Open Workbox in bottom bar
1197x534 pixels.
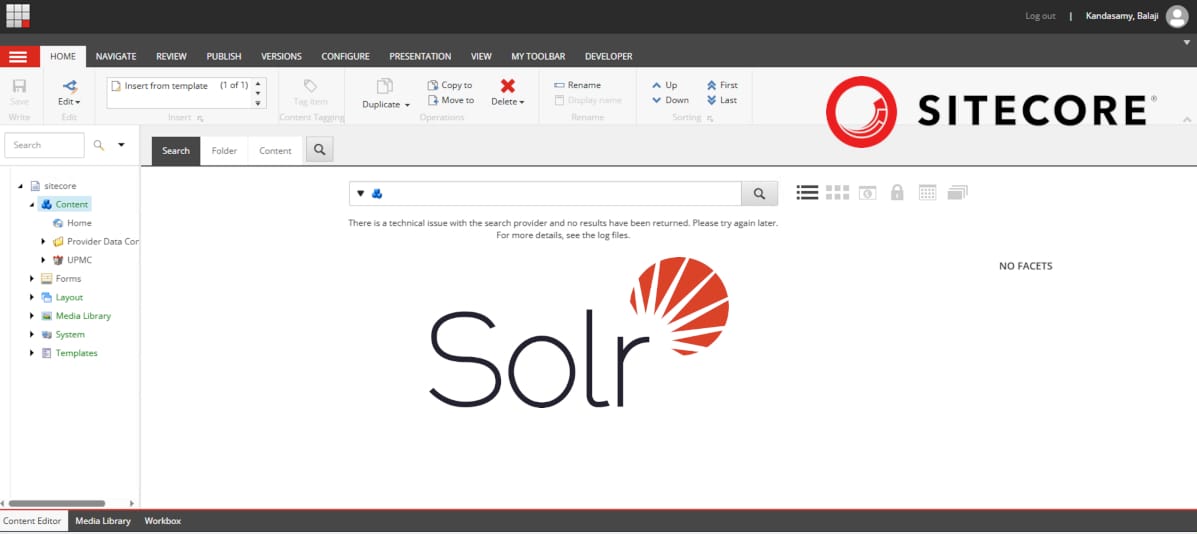[163, 521]
